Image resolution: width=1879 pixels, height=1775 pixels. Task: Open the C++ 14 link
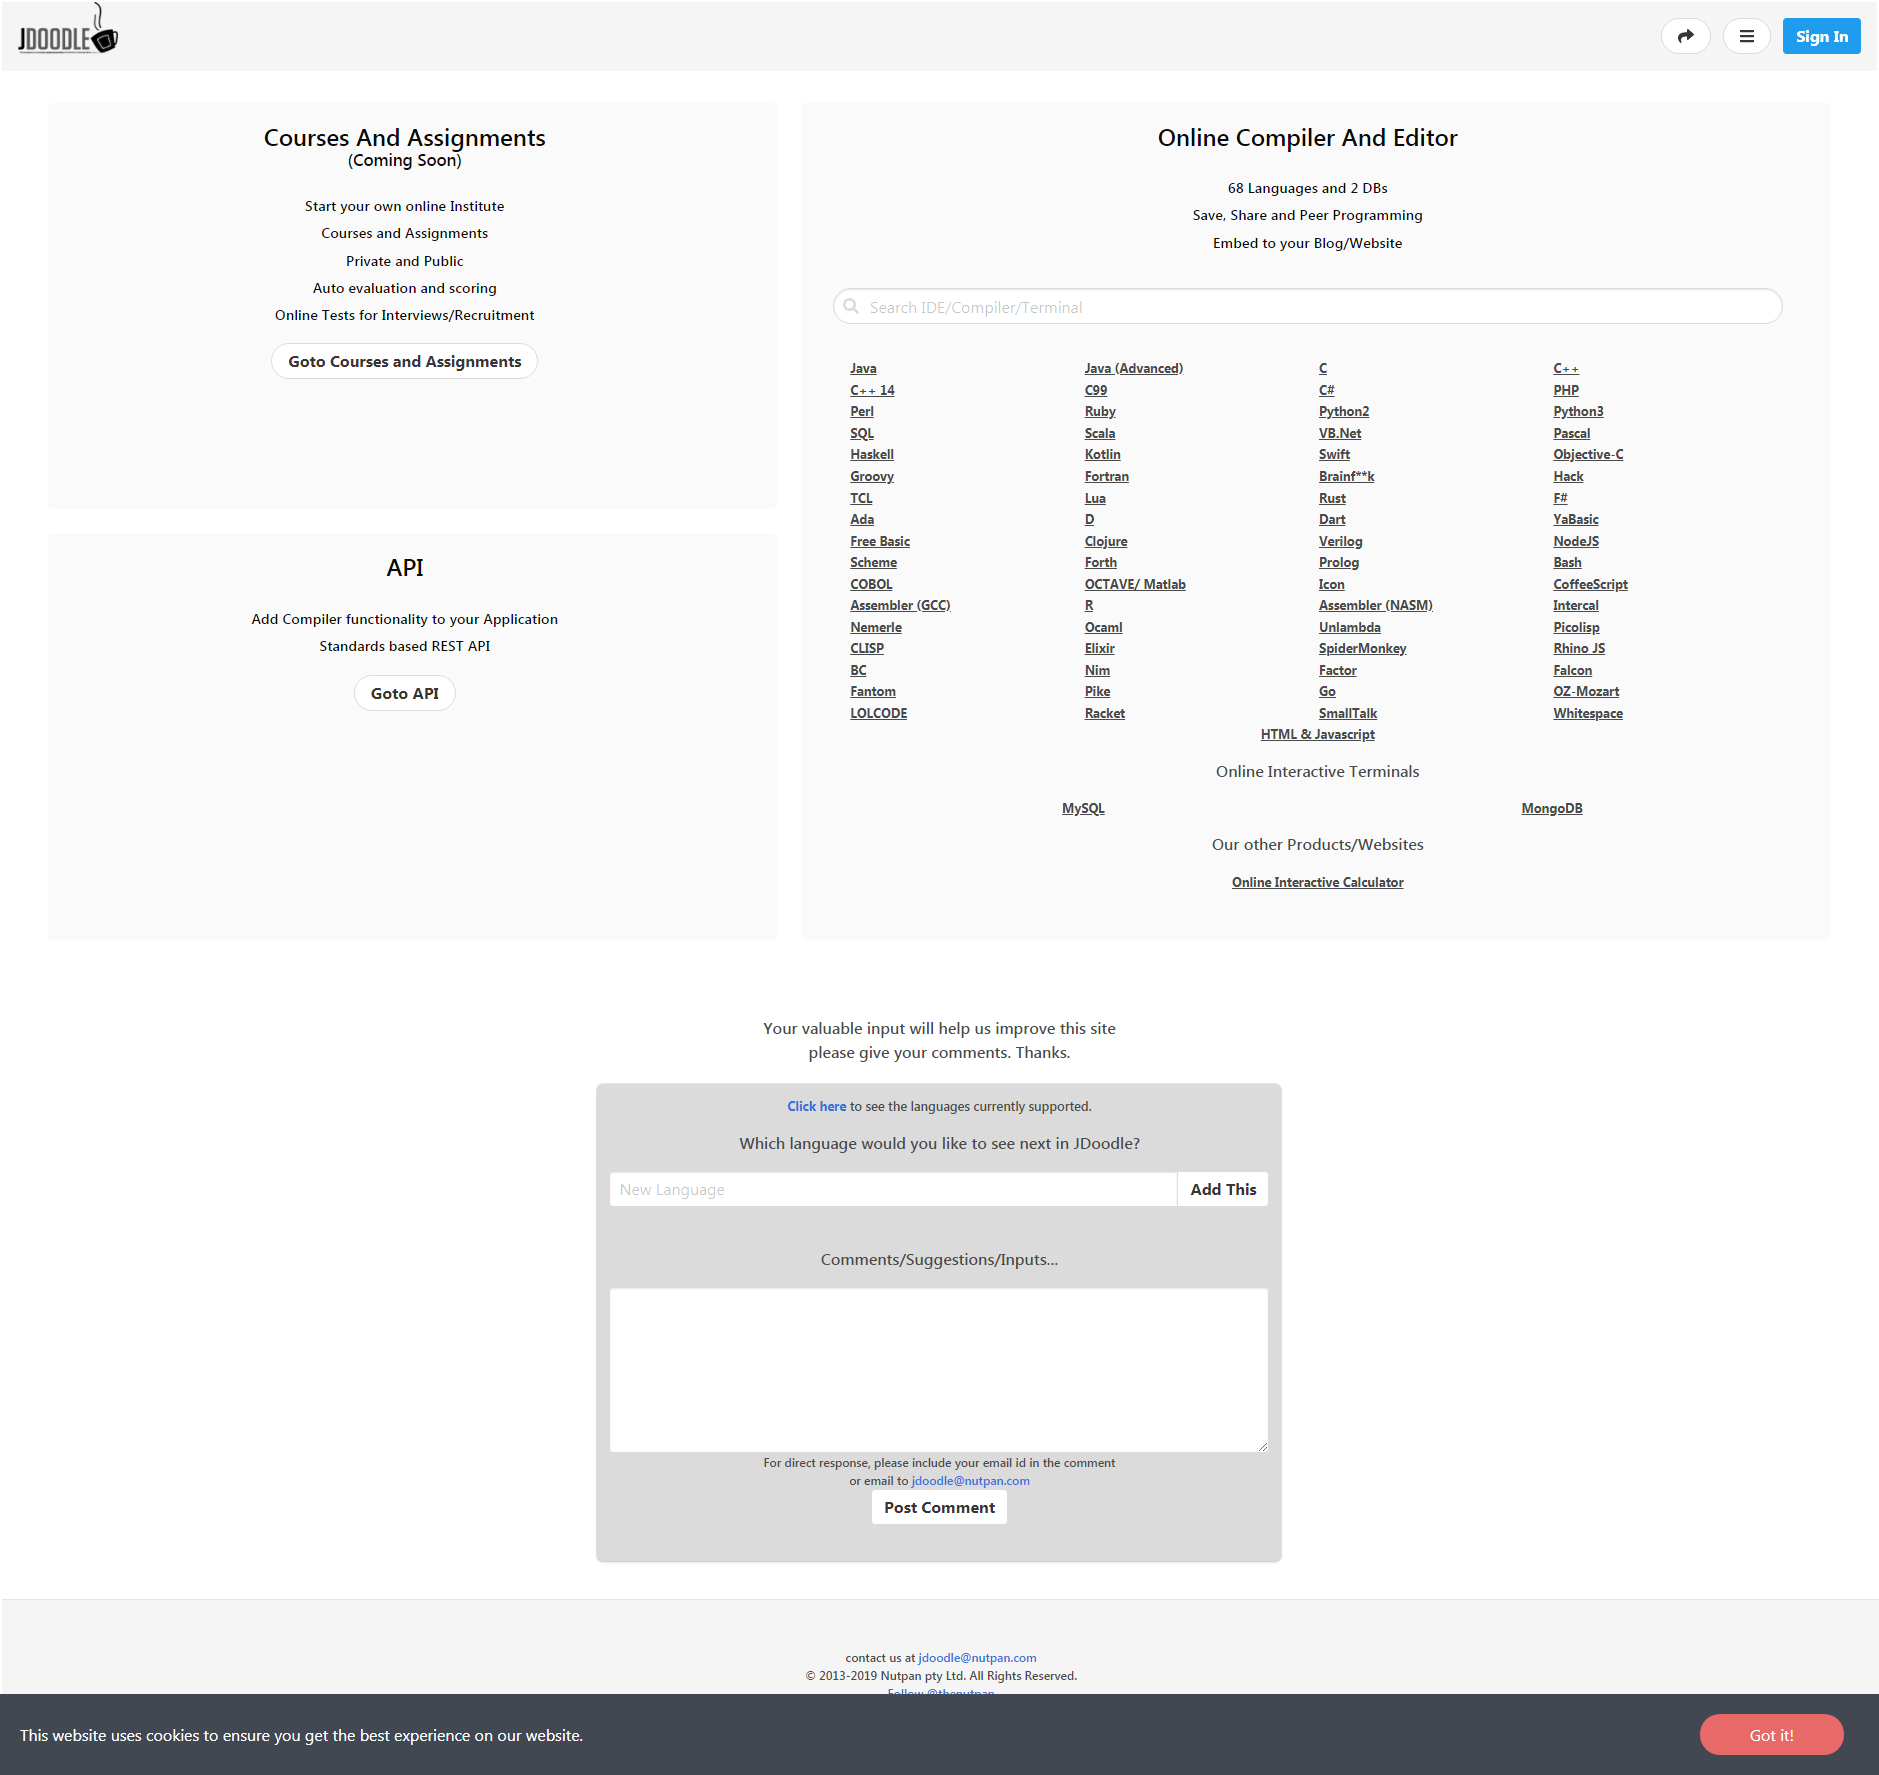pos(872,391)
